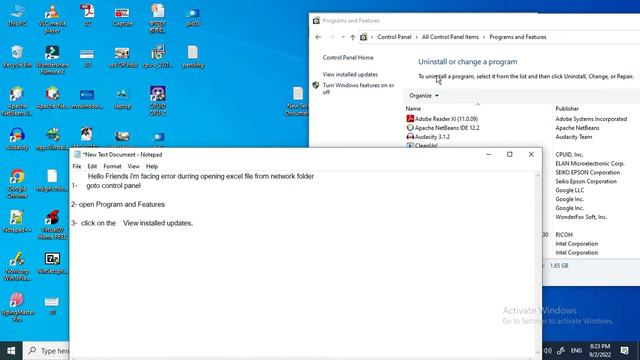Click Control Panel breadcrumb in address bar

point(394,37)
